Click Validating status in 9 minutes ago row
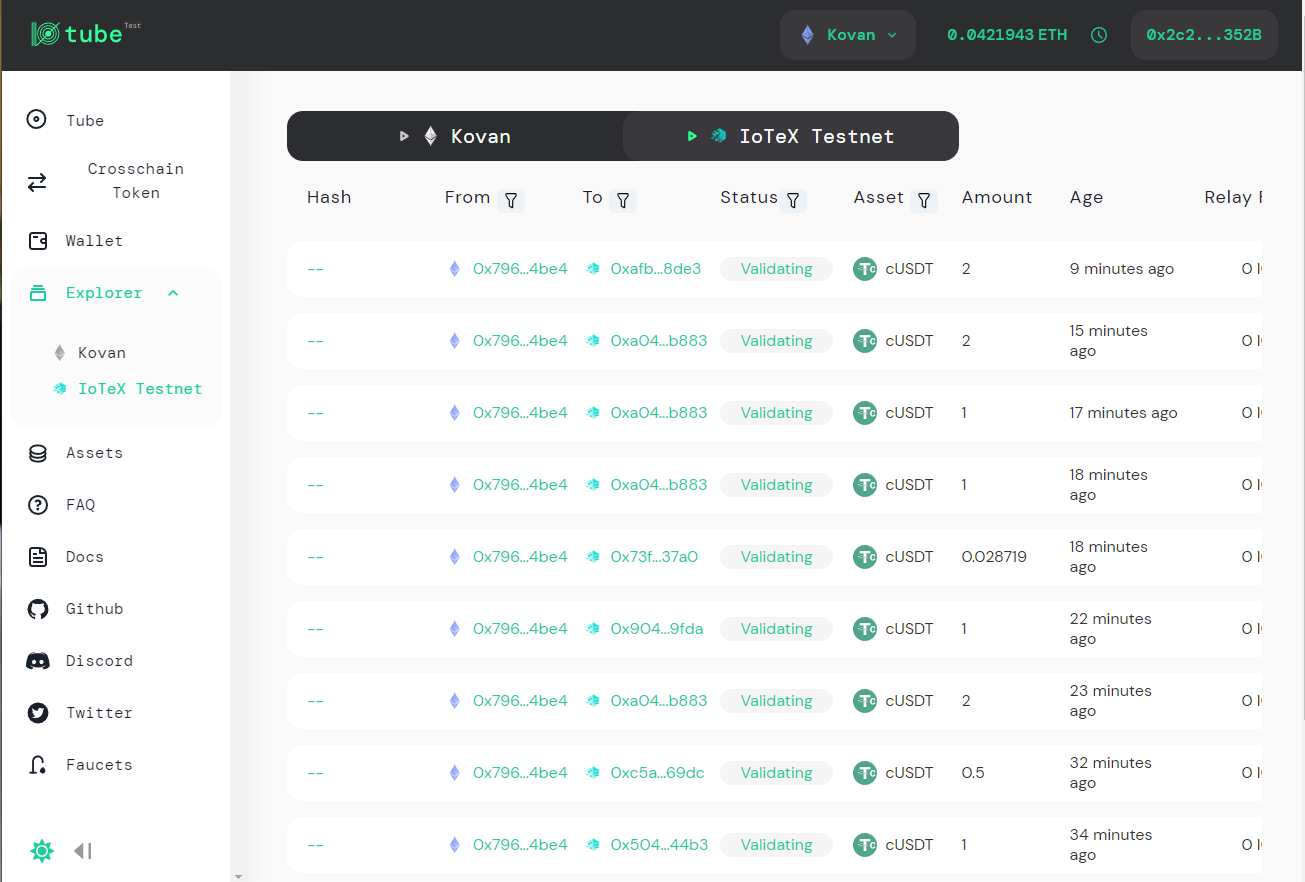1305x882 pixels. [x=776, y=269]
